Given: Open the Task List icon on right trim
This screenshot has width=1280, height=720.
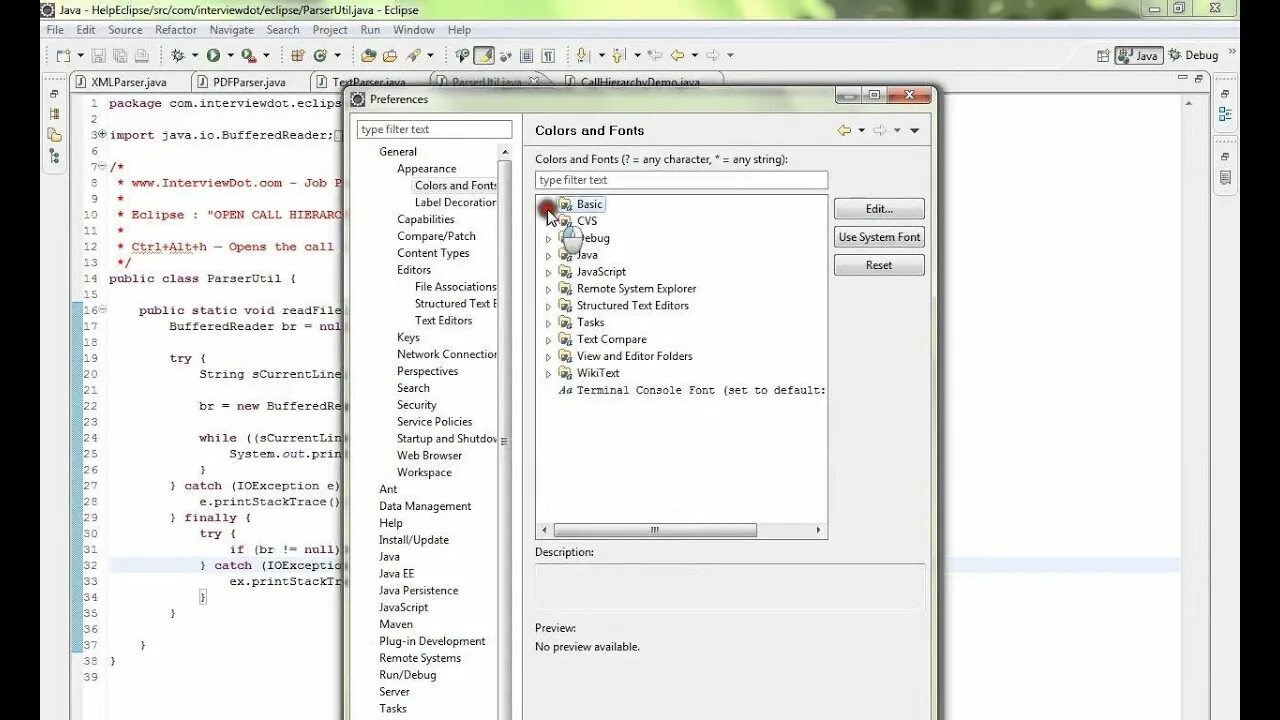Looking at the screenshot, I should [x=1225, y=178].
